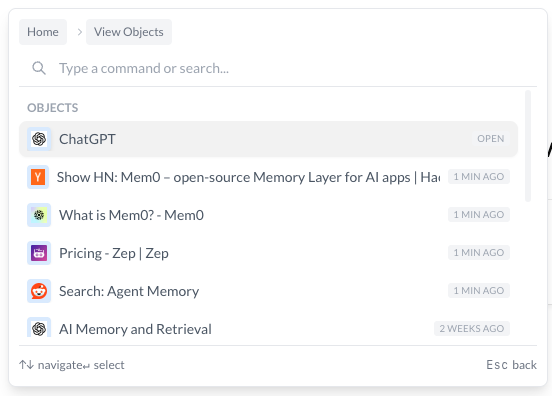Image resolution: width=552 pixels, height=396 pixels.
Task: Click the Esc back hint
Action: 512,365
